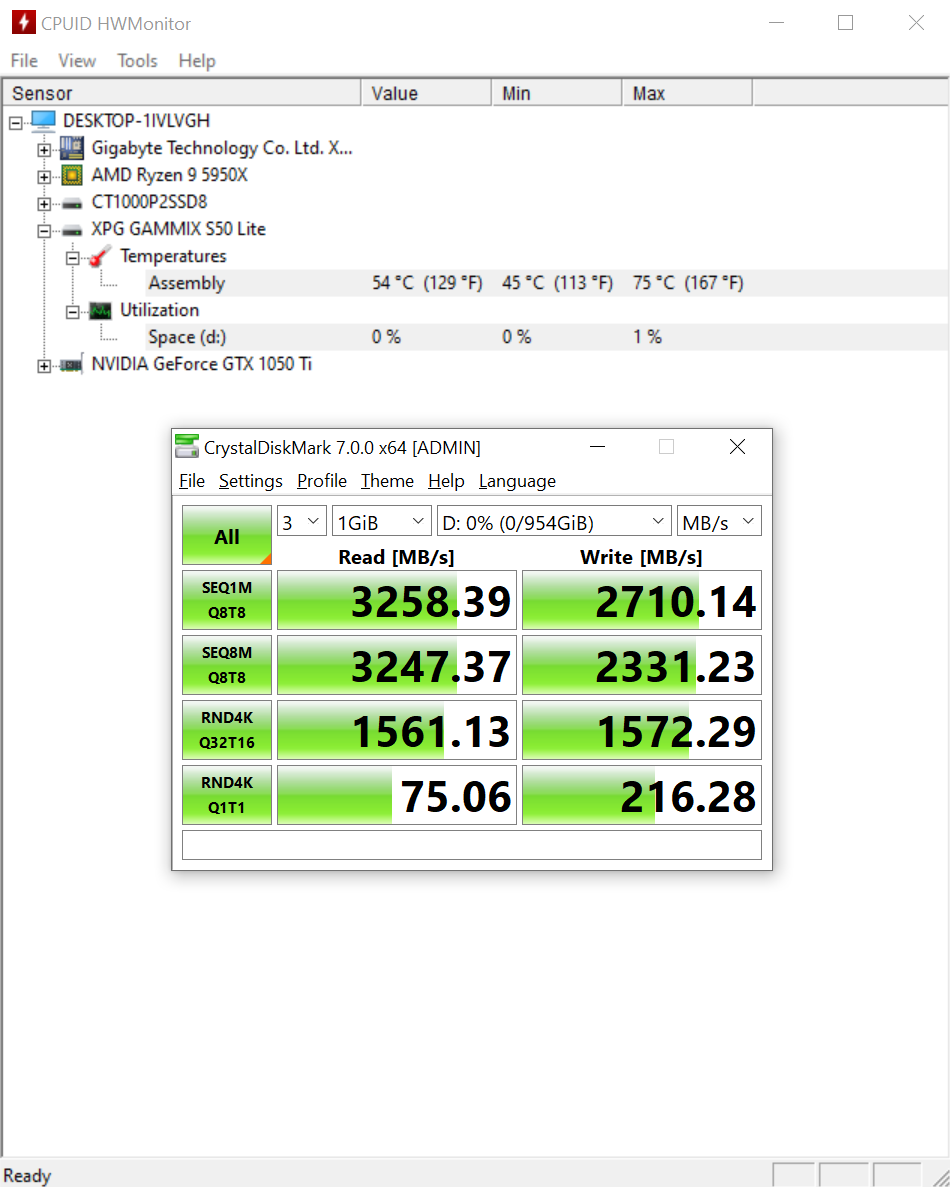The width and height of the screenshot is (950, 1187).
Task: Run the SEQ8M Q8T8 test
Action: click(x=227, y=665)
